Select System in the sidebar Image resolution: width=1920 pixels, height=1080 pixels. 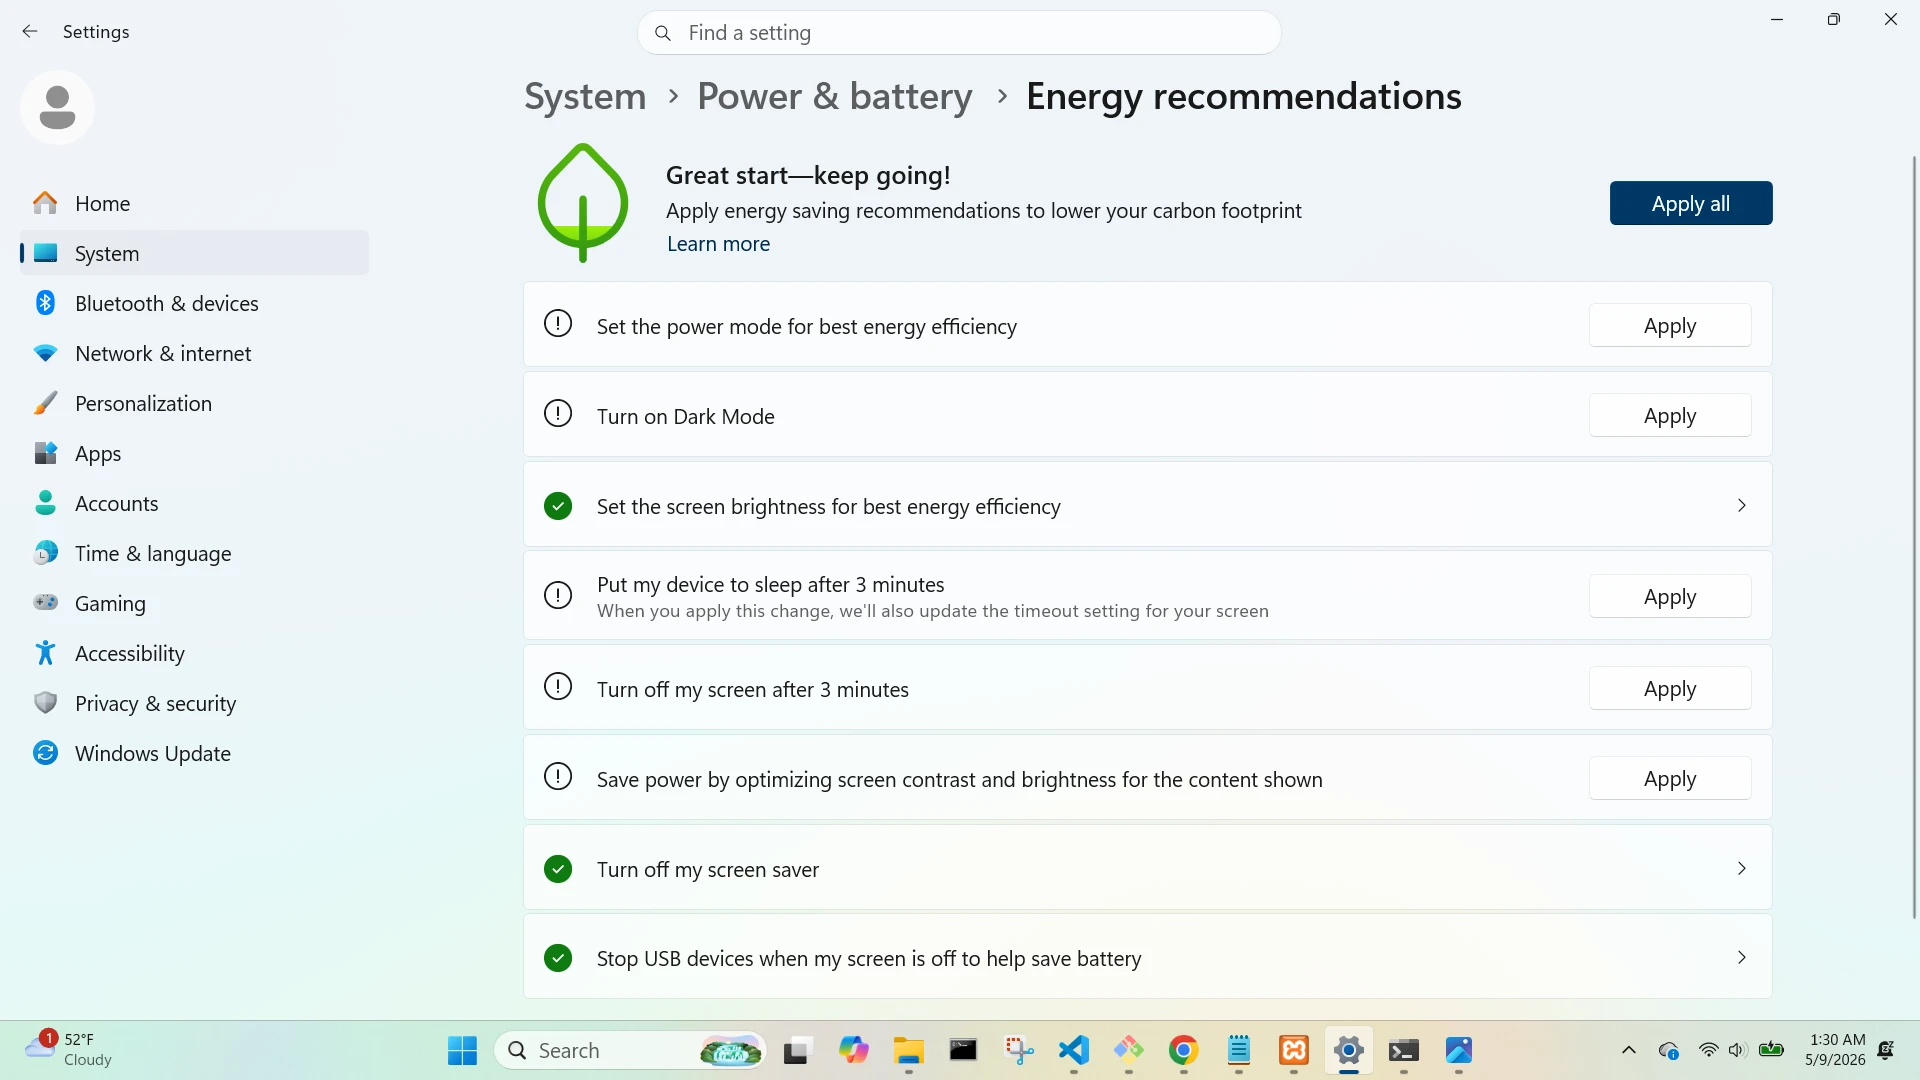coord(194,253)
